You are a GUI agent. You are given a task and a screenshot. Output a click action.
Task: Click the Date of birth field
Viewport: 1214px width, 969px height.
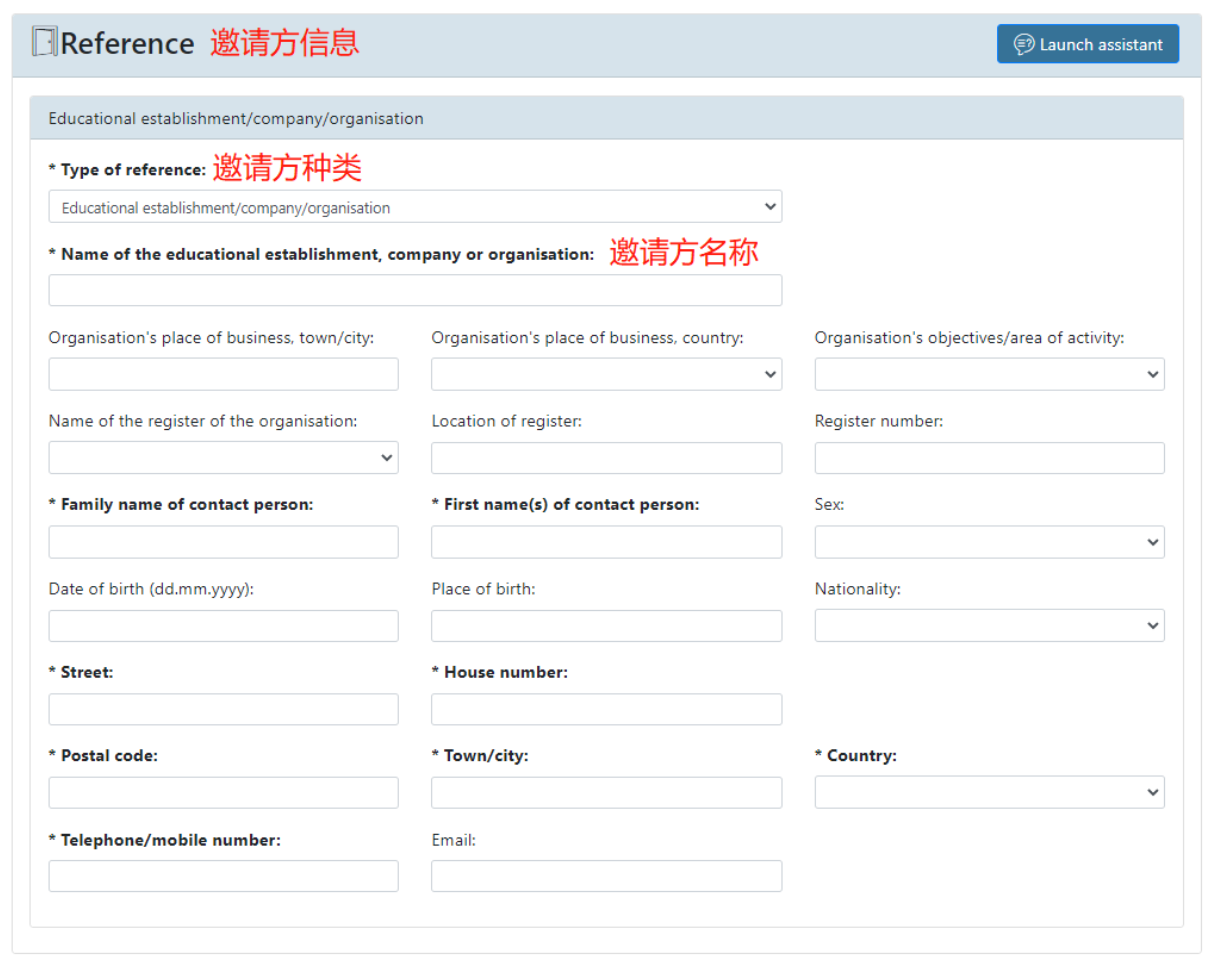pos(223,626)
